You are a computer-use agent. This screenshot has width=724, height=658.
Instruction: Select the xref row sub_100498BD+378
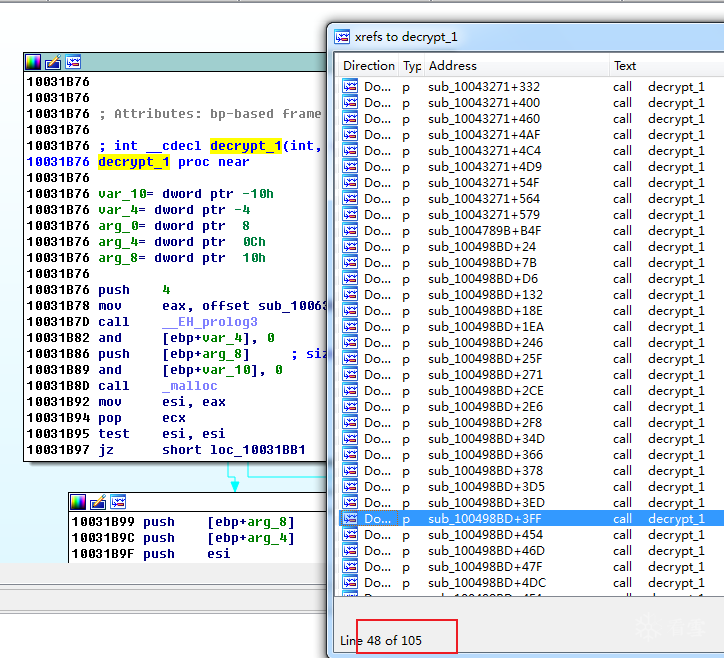[x=531, y=471]
